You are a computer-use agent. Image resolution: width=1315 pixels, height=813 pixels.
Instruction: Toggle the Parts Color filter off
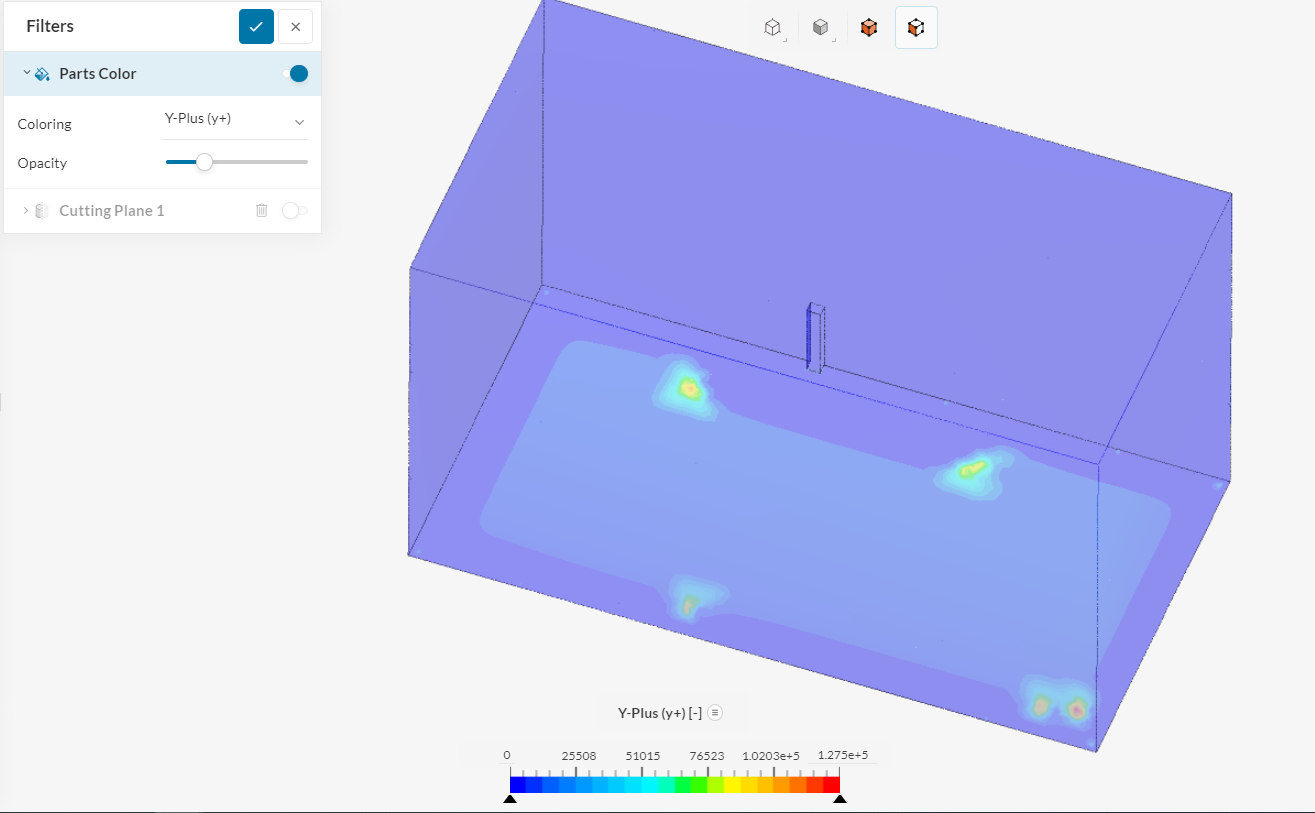coord(295,74)
